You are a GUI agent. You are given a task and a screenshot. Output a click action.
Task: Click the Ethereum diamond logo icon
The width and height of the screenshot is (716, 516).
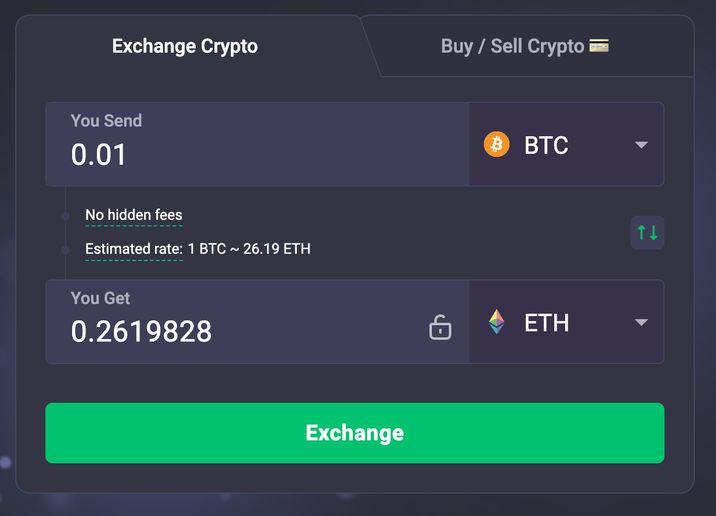click(x=496, y=322)
